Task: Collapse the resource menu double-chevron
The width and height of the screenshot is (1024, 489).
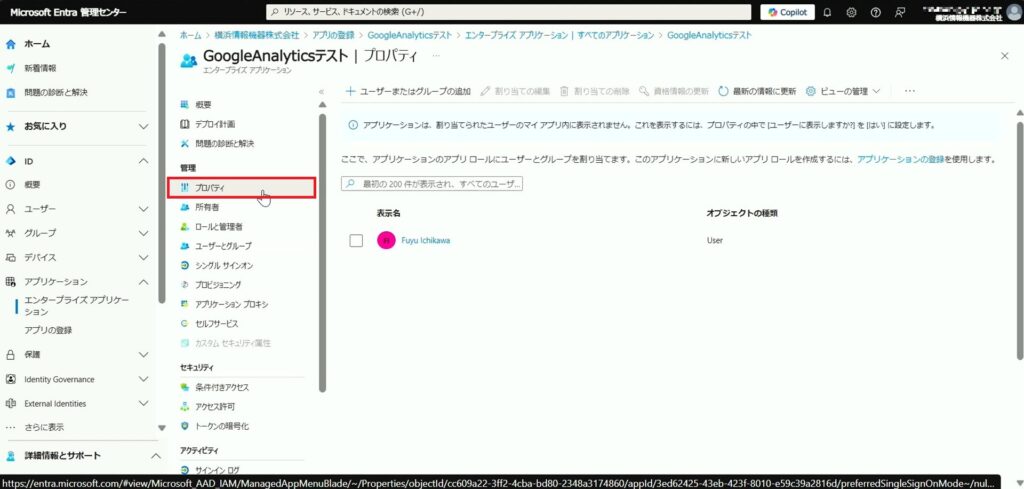Action: (321, 92)
